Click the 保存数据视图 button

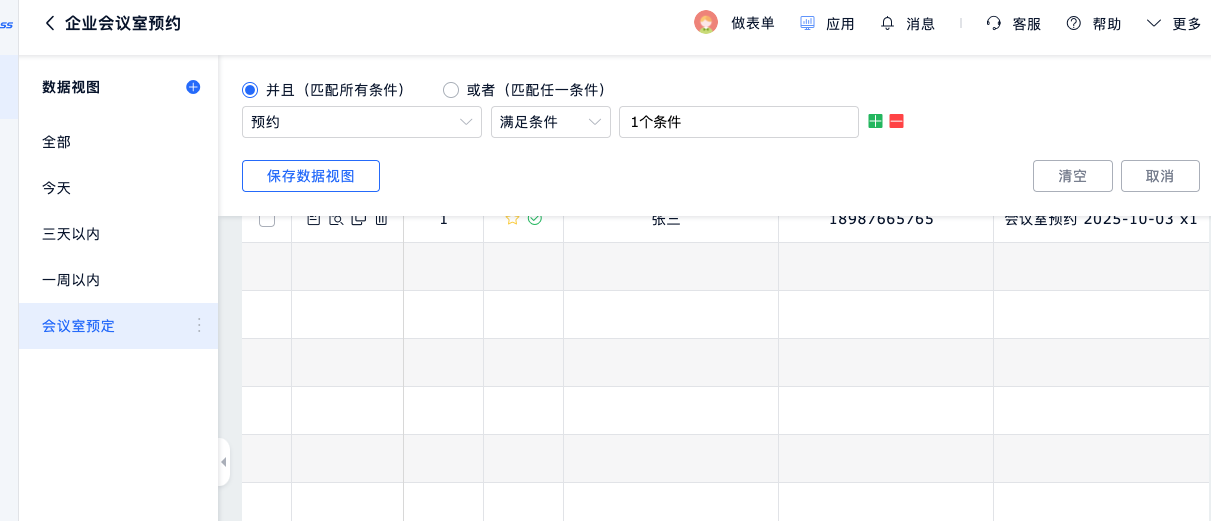point(311,176)
